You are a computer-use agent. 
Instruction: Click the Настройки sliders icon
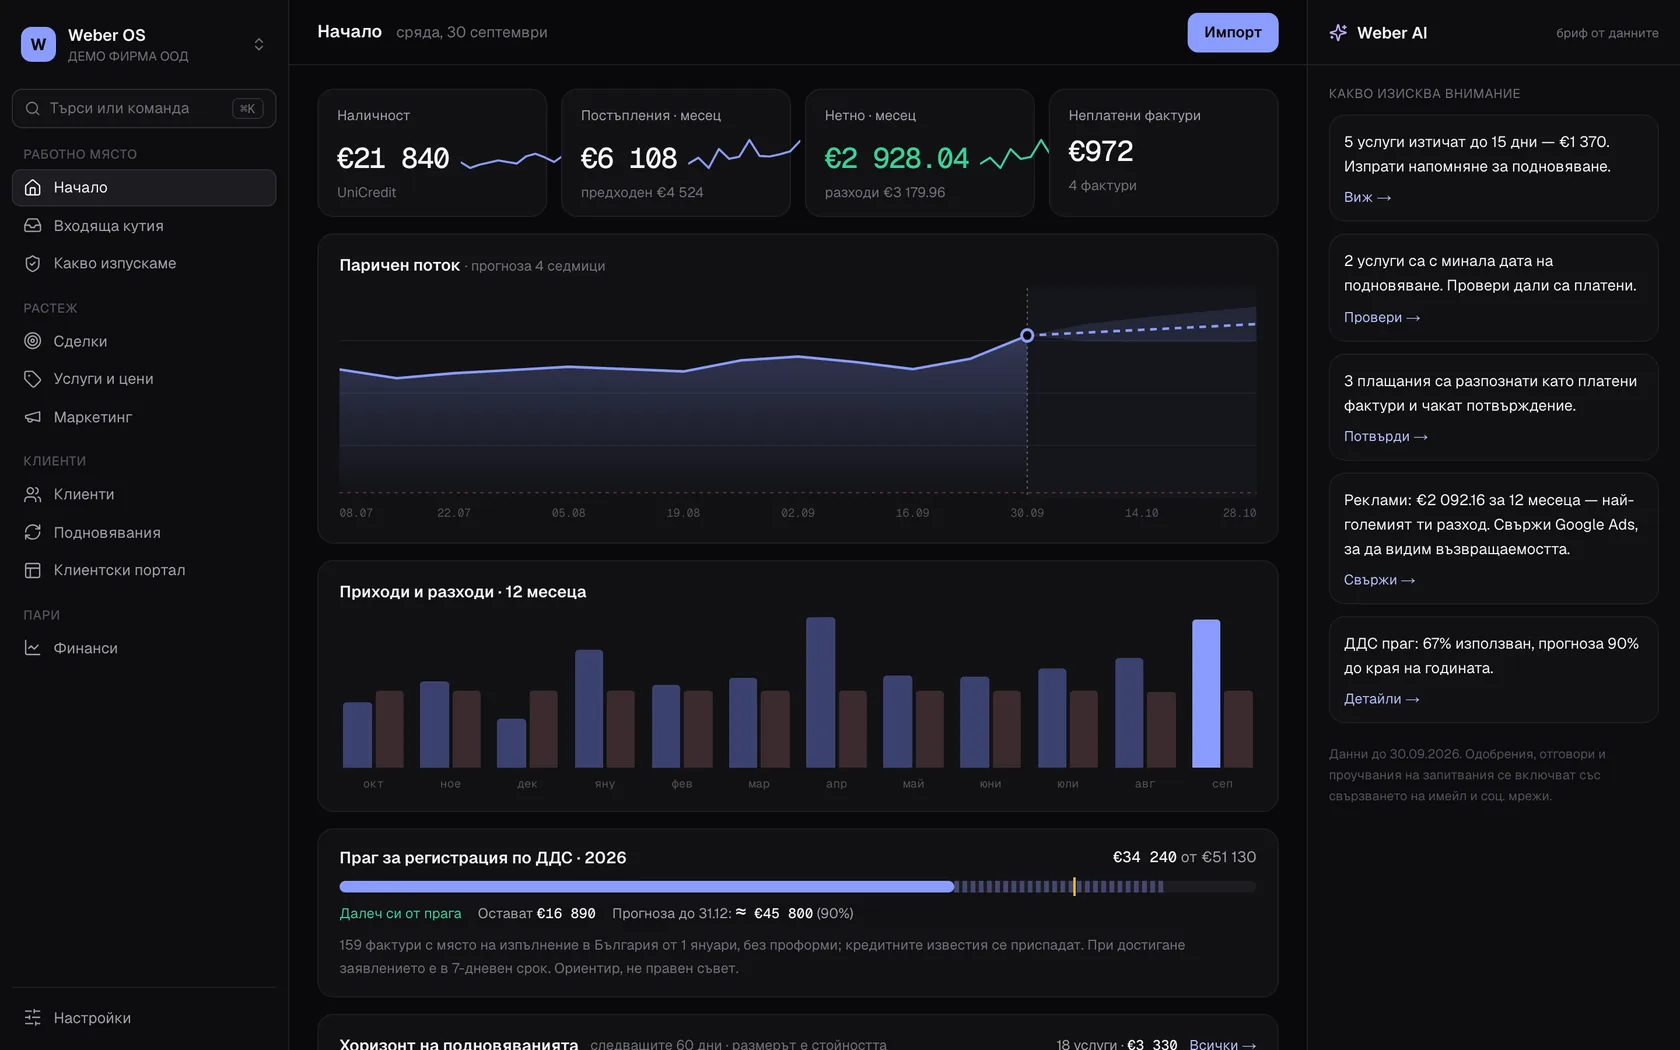pos(33,1017)
